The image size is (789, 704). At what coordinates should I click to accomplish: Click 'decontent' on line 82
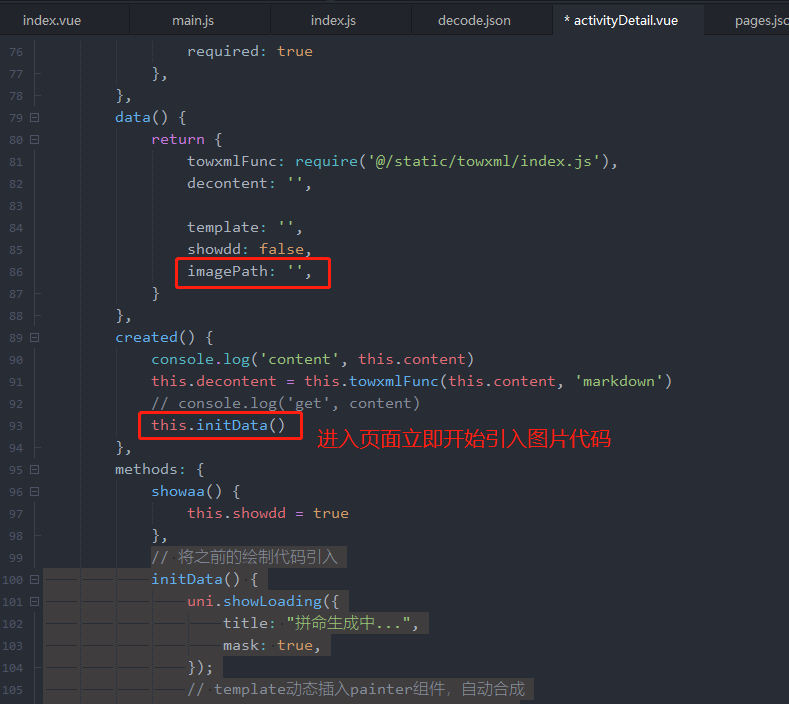[x=227, y=183]
